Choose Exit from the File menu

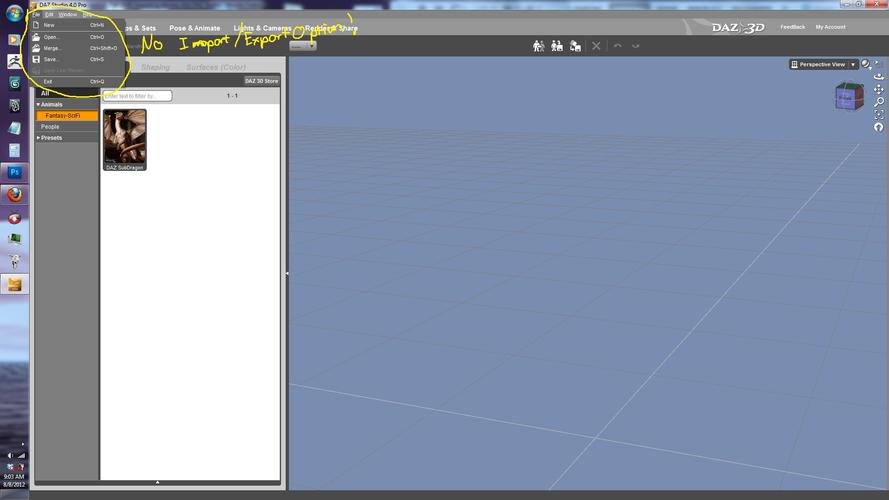click(x=78, y=82)
